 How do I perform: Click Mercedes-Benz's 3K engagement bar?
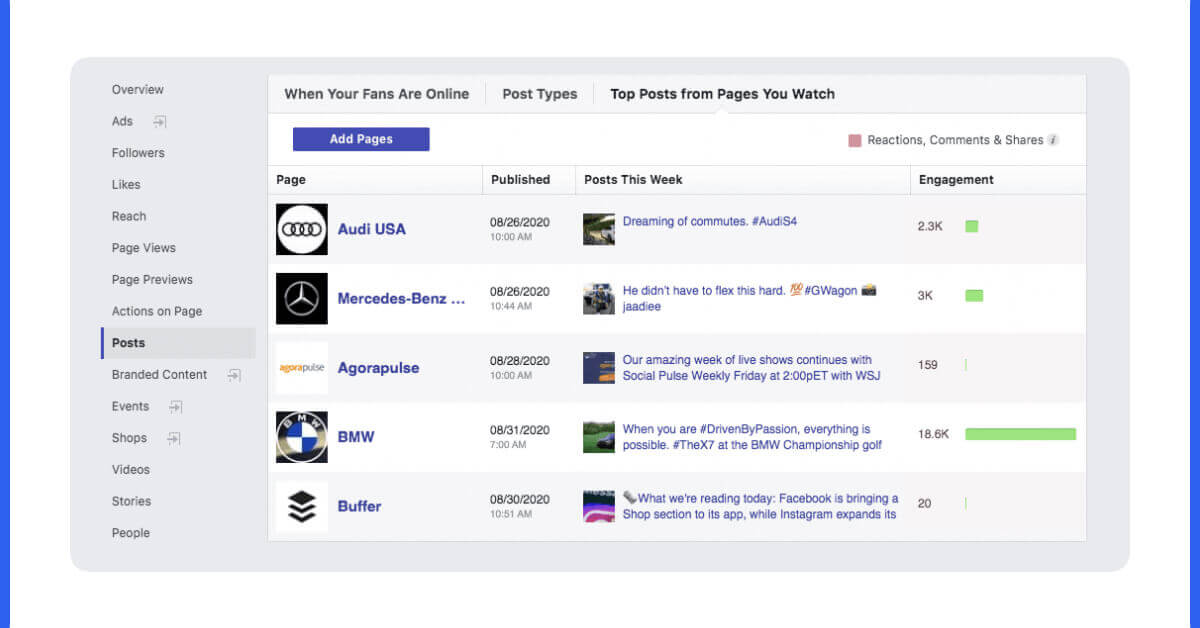(974, 296)
